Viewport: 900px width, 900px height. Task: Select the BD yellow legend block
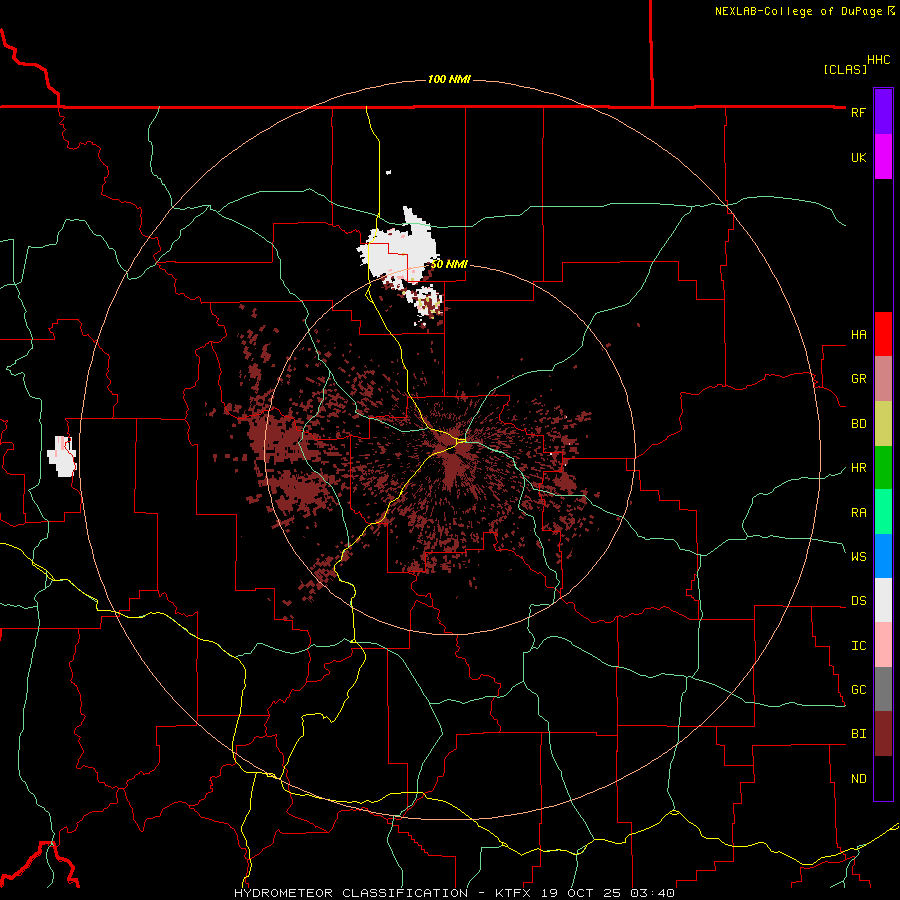[883, 424]
